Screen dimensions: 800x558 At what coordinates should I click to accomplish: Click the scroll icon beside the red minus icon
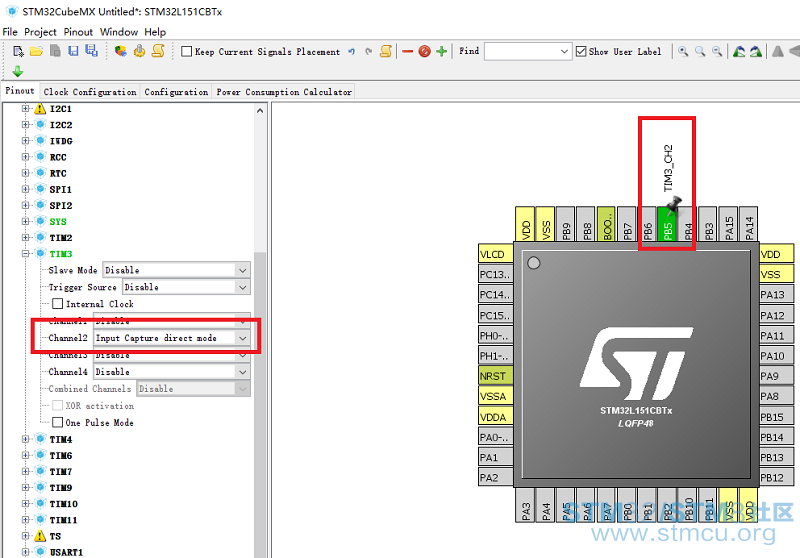(386, 51)
